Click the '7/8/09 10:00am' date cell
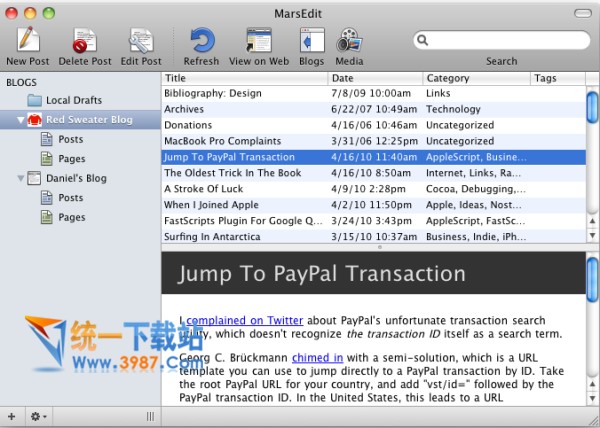600x428 pixels. [371, 93]
